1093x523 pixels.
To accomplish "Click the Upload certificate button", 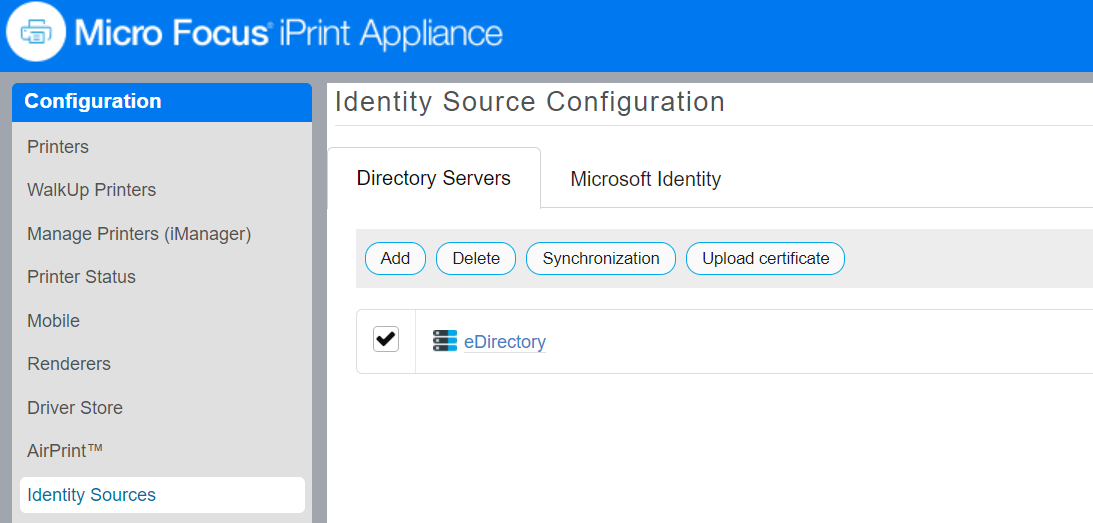I will coord(765,258).
